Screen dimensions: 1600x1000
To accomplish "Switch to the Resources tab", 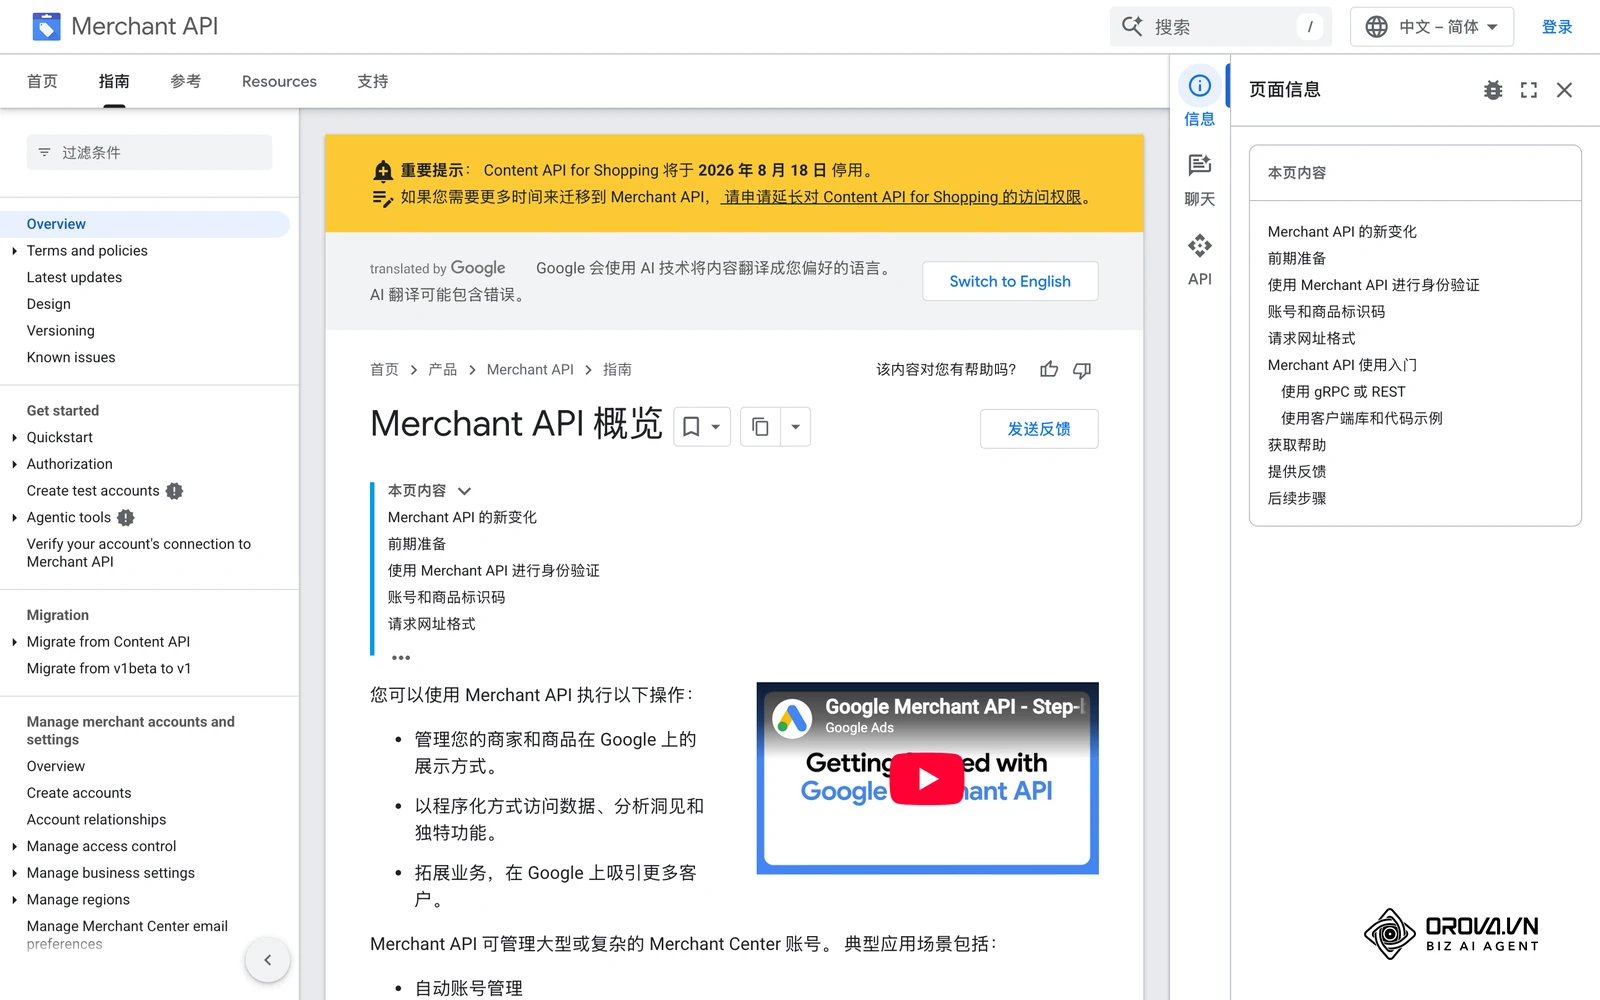I will [279, 81].
